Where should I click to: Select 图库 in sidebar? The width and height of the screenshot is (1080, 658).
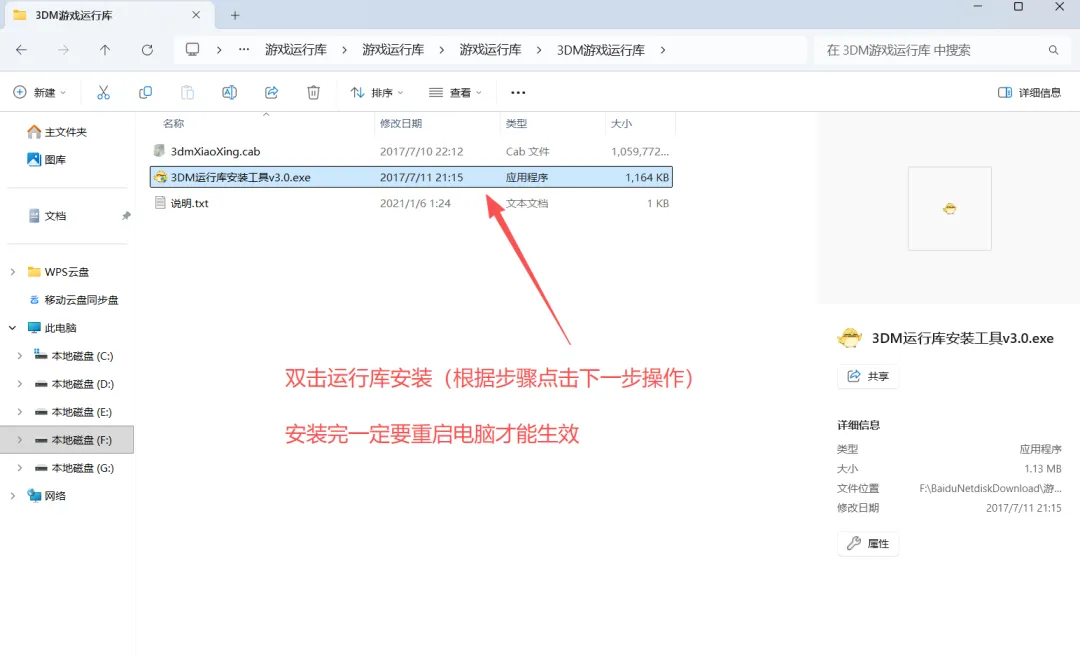coord(47,159)
